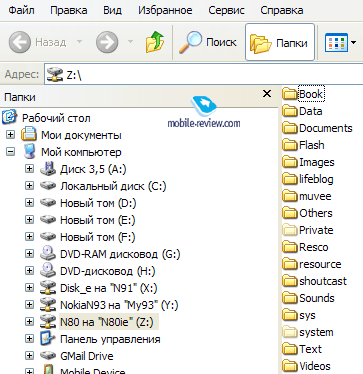Click network drive icon for Disk_e (X:)
The width and height of the screenshot is (363, 374).
(x=48, y=288)
